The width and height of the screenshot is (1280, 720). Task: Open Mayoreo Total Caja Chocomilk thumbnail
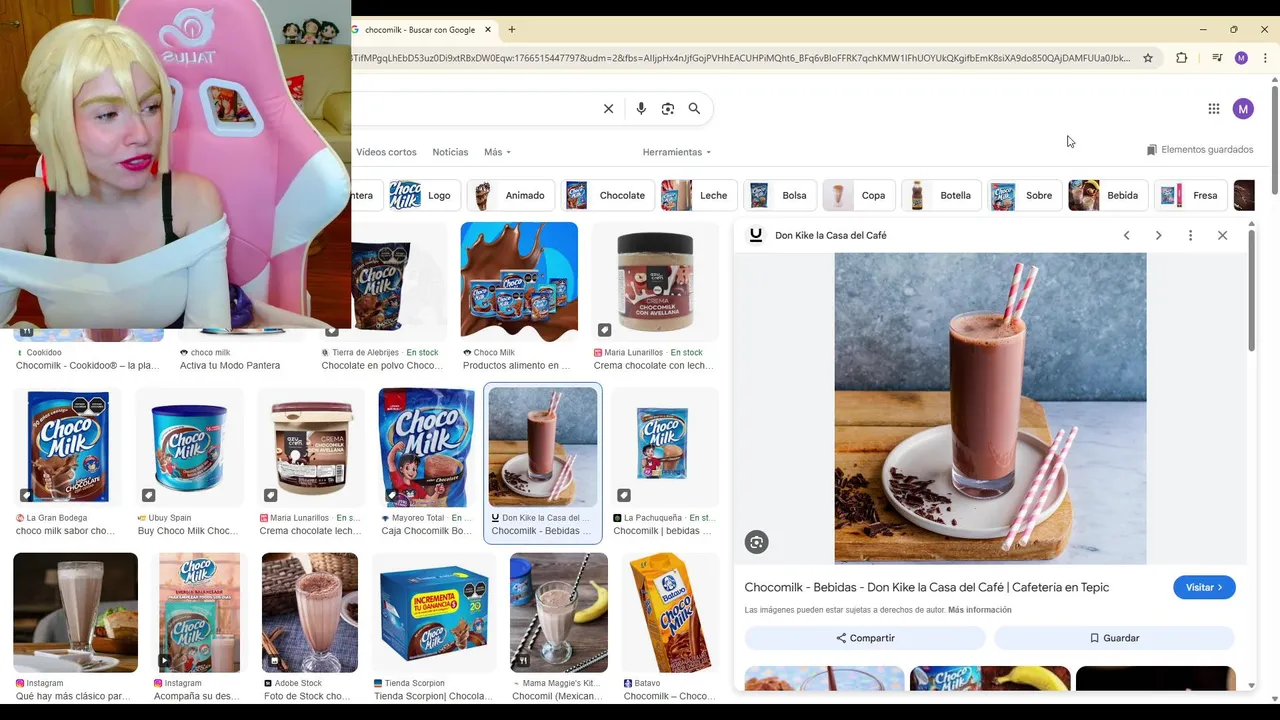[427, 447]
